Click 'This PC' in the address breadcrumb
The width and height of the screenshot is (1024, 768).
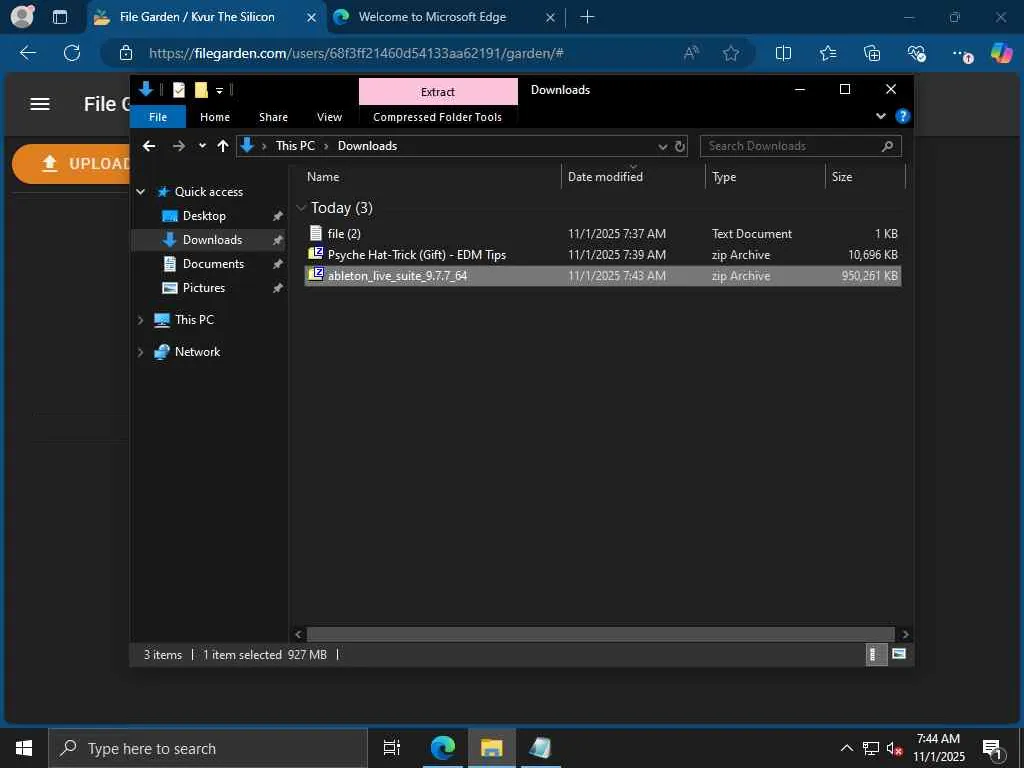coord(295,146)
